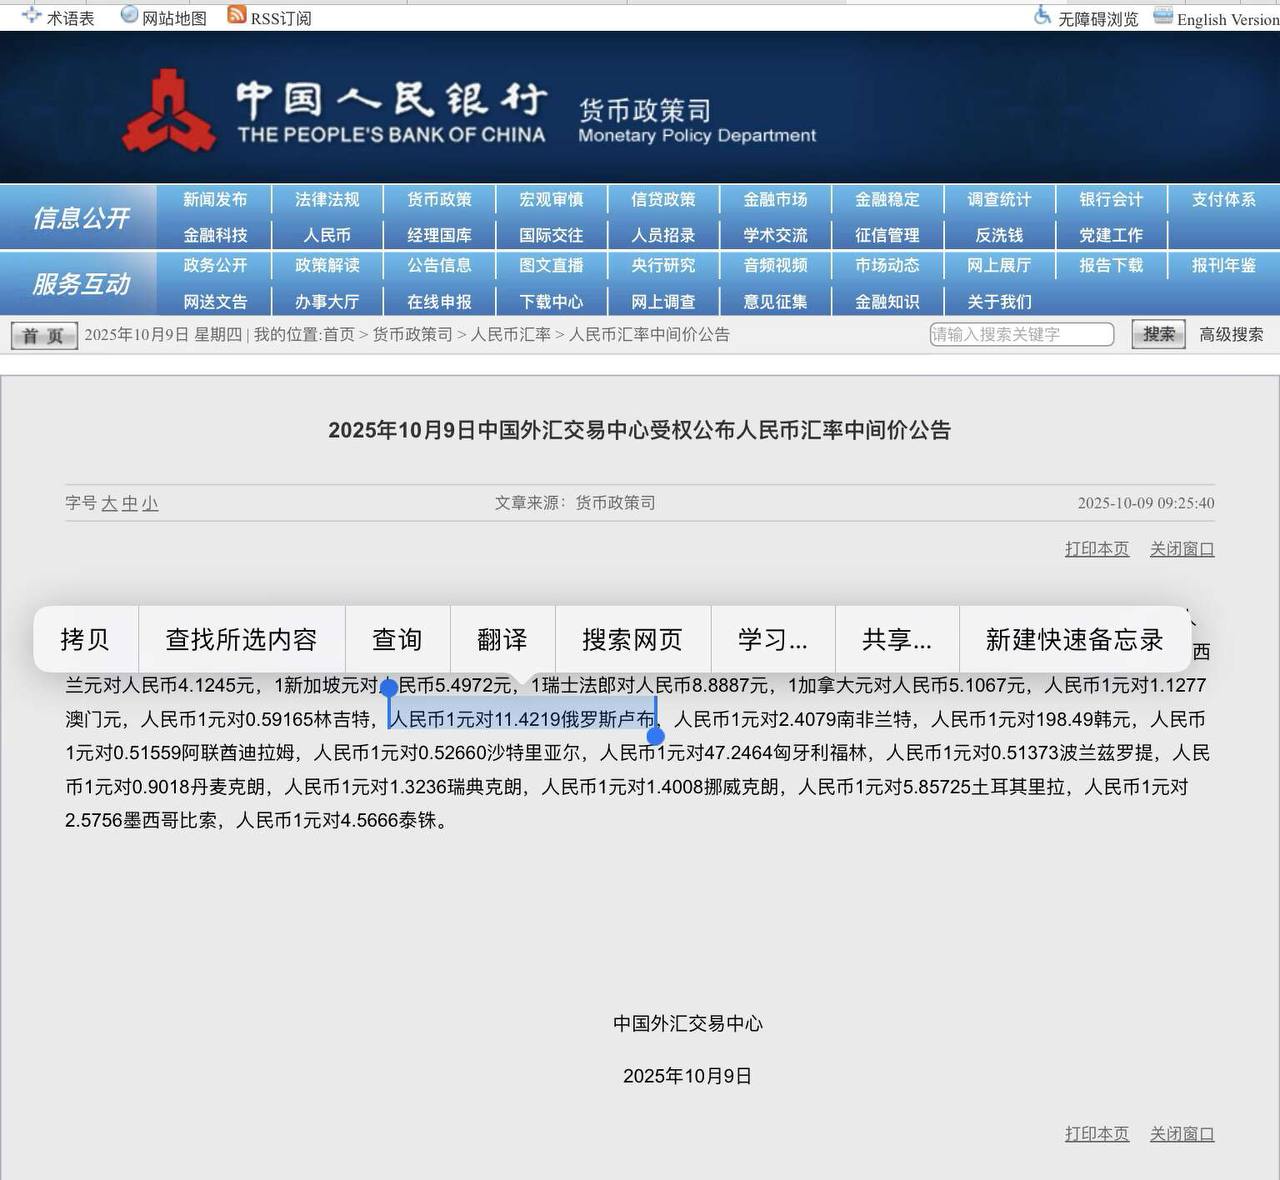Open the 高级搜索 link
Screen dimensions: 1280x1180
pos(1231,335)
